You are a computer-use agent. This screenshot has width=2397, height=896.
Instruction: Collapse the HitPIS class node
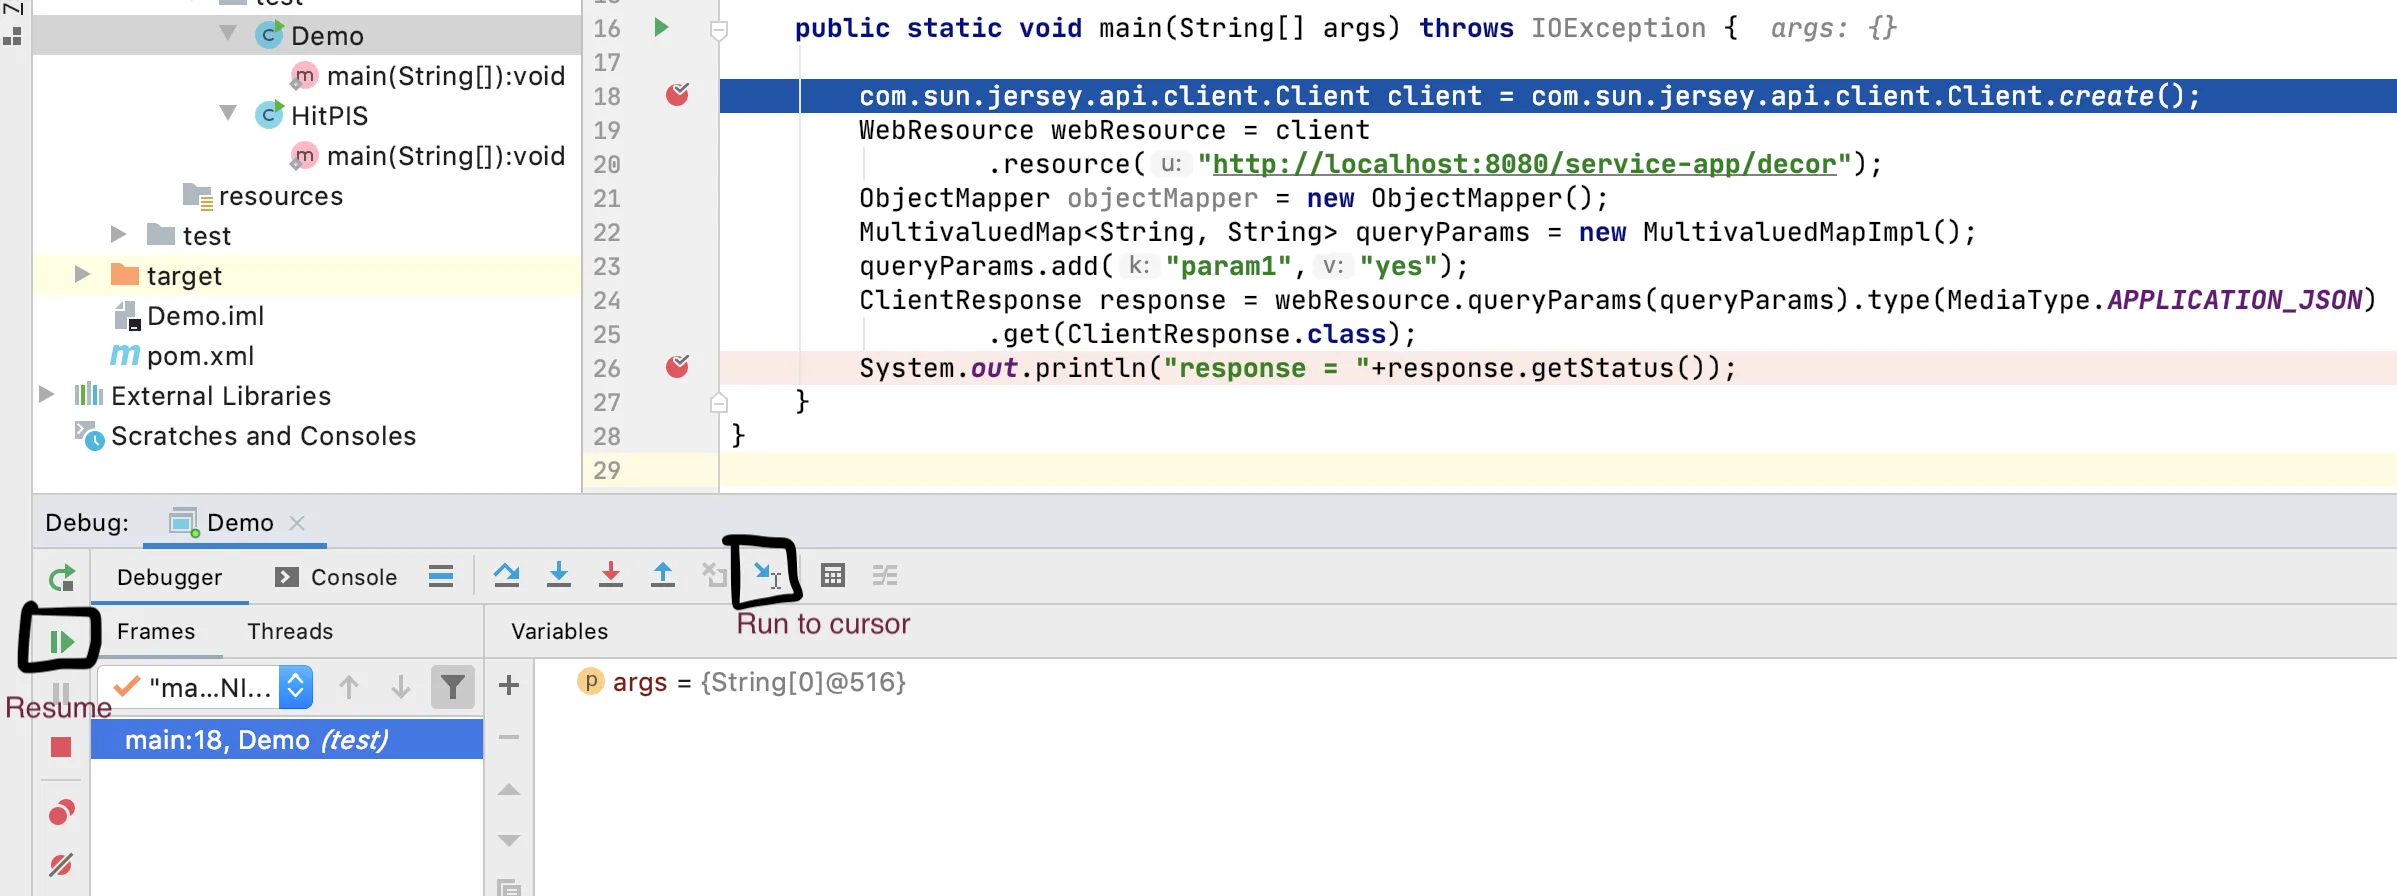229,113
